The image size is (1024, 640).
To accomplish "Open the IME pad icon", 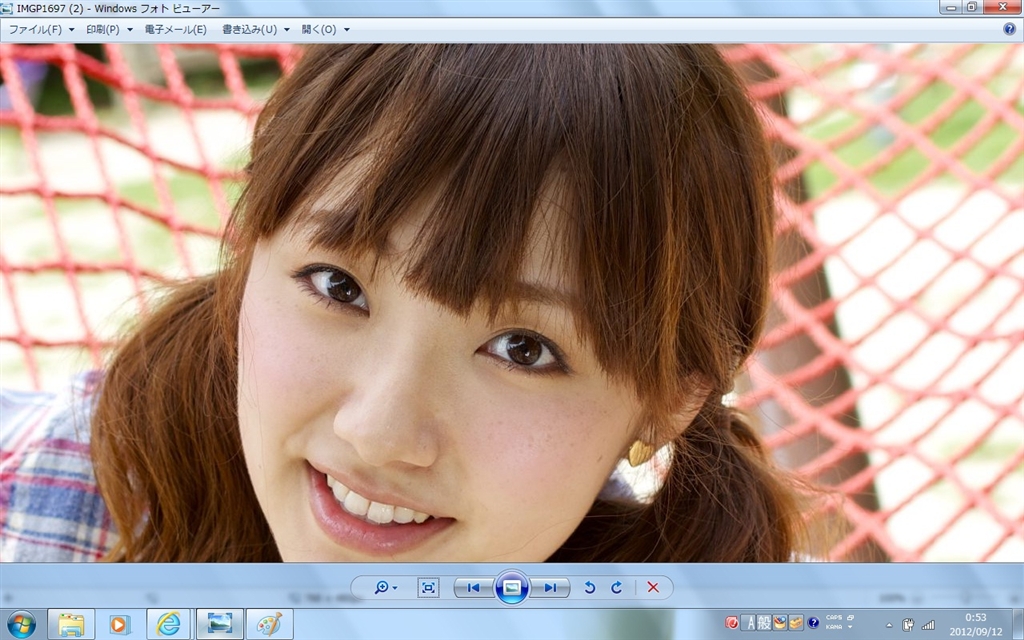I will [780, 622].
